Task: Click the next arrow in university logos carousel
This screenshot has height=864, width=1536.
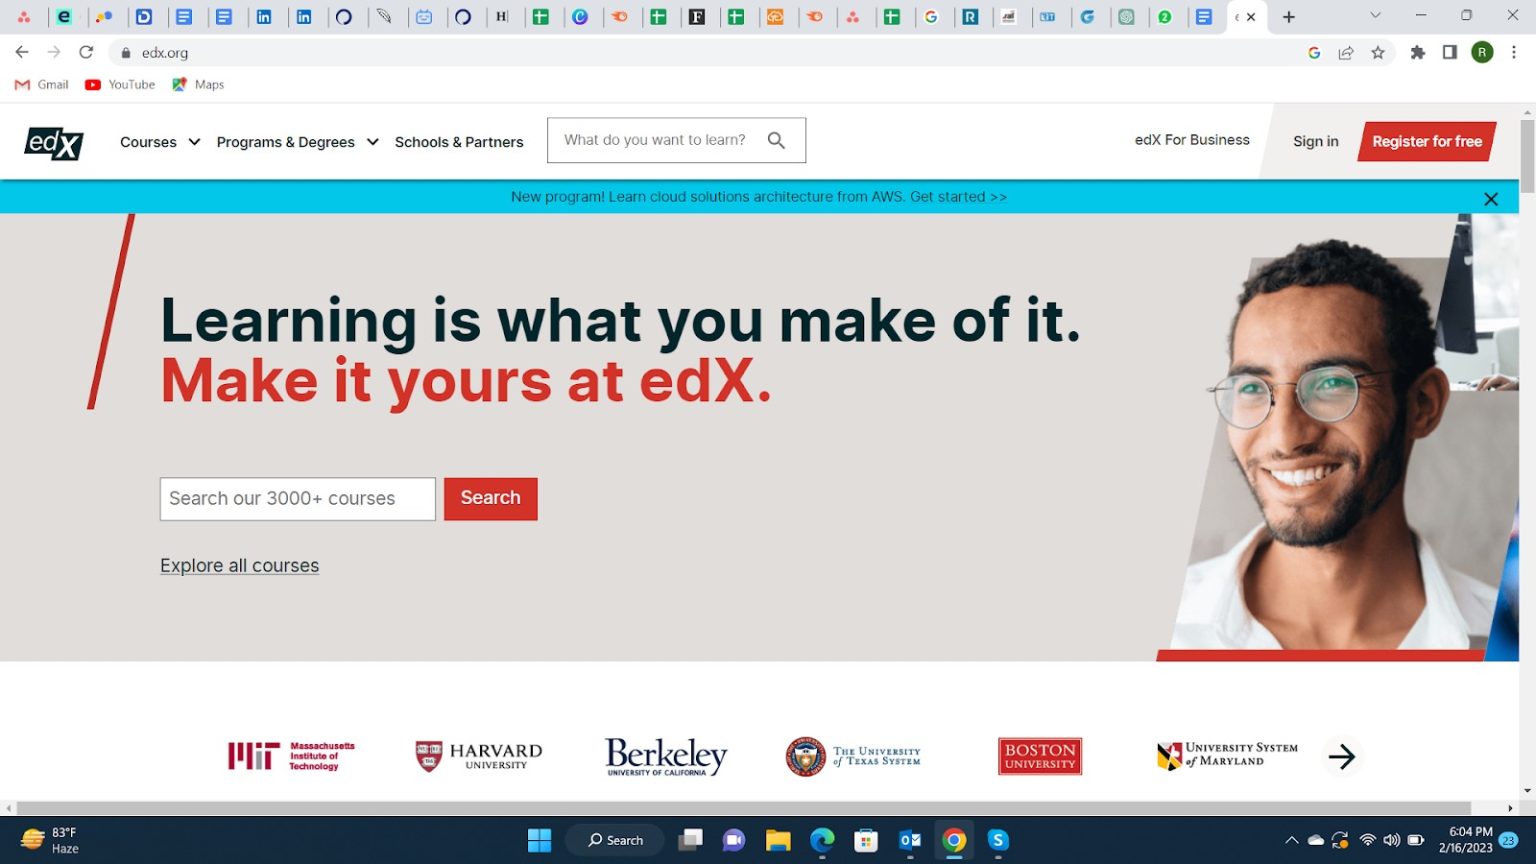Action: point(1341,756)
